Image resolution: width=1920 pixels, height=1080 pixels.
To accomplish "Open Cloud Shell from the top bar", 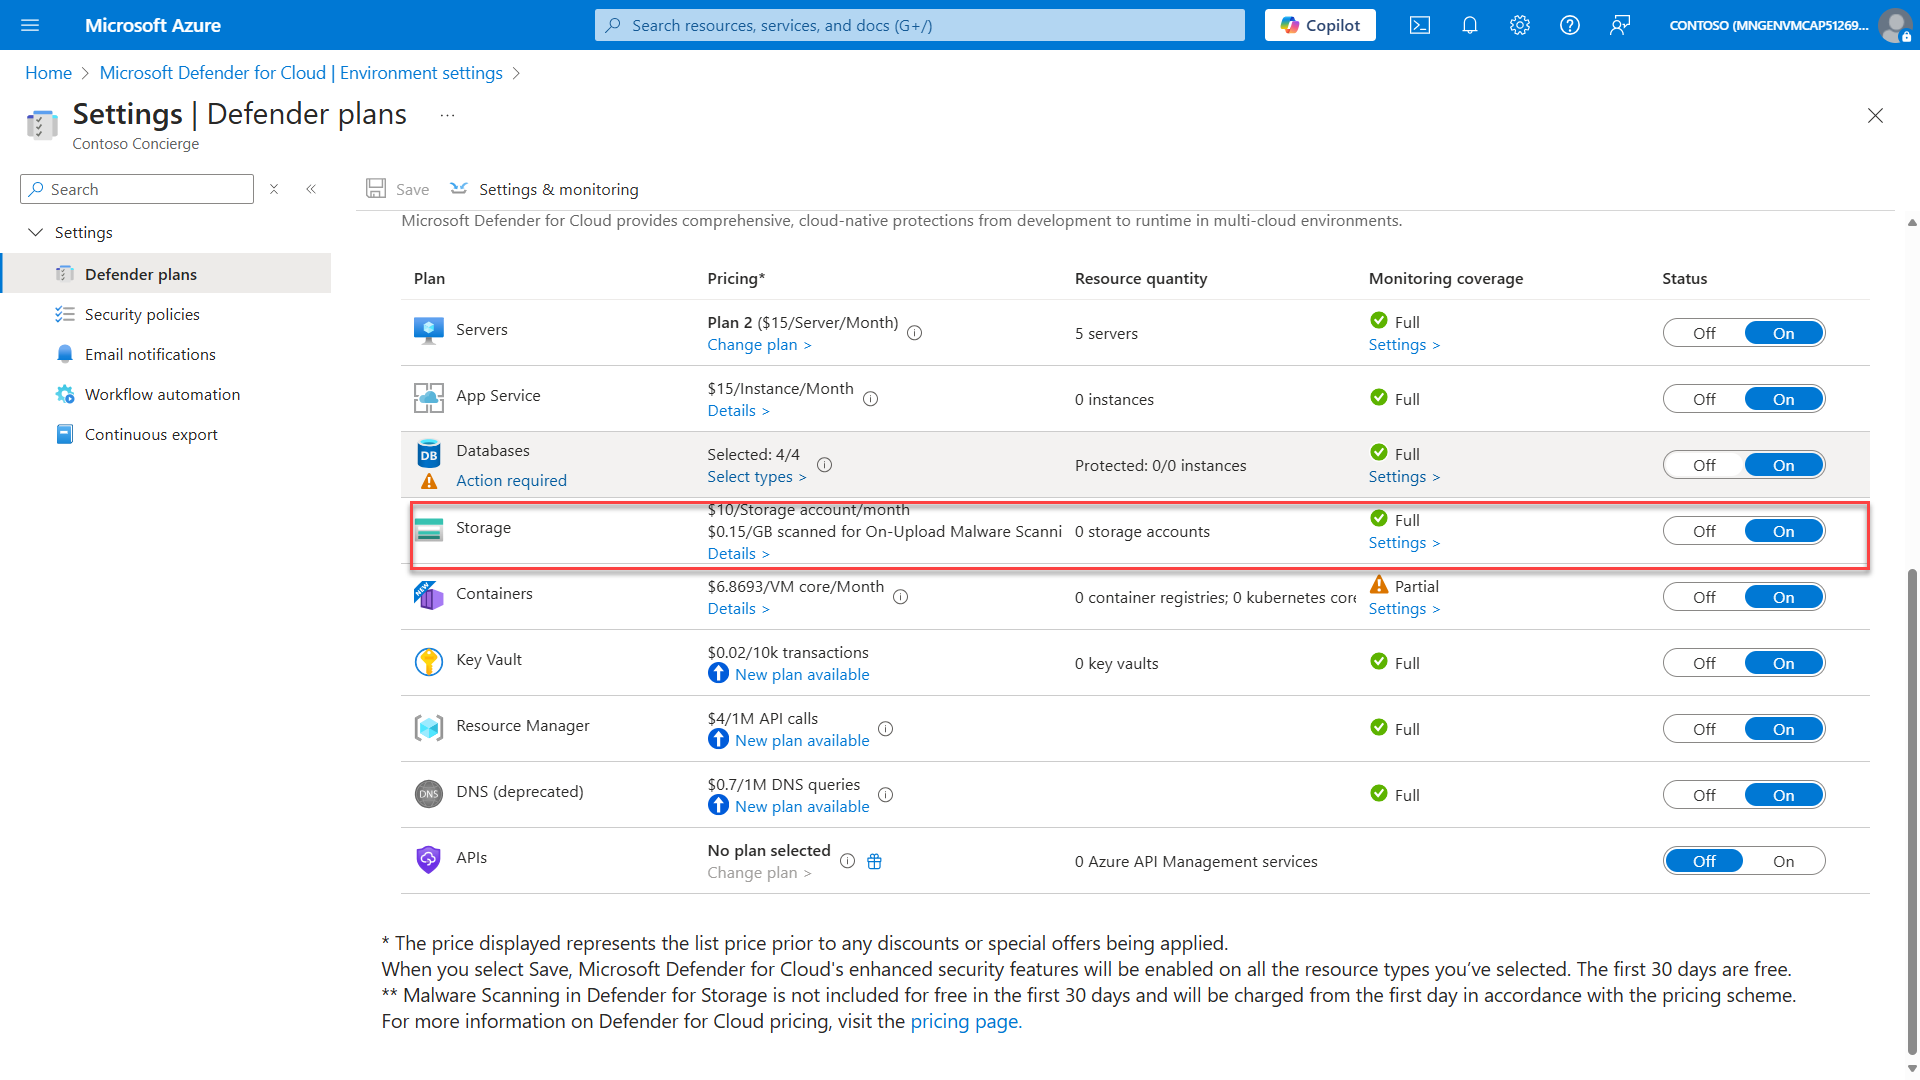I will [1419, 25].
